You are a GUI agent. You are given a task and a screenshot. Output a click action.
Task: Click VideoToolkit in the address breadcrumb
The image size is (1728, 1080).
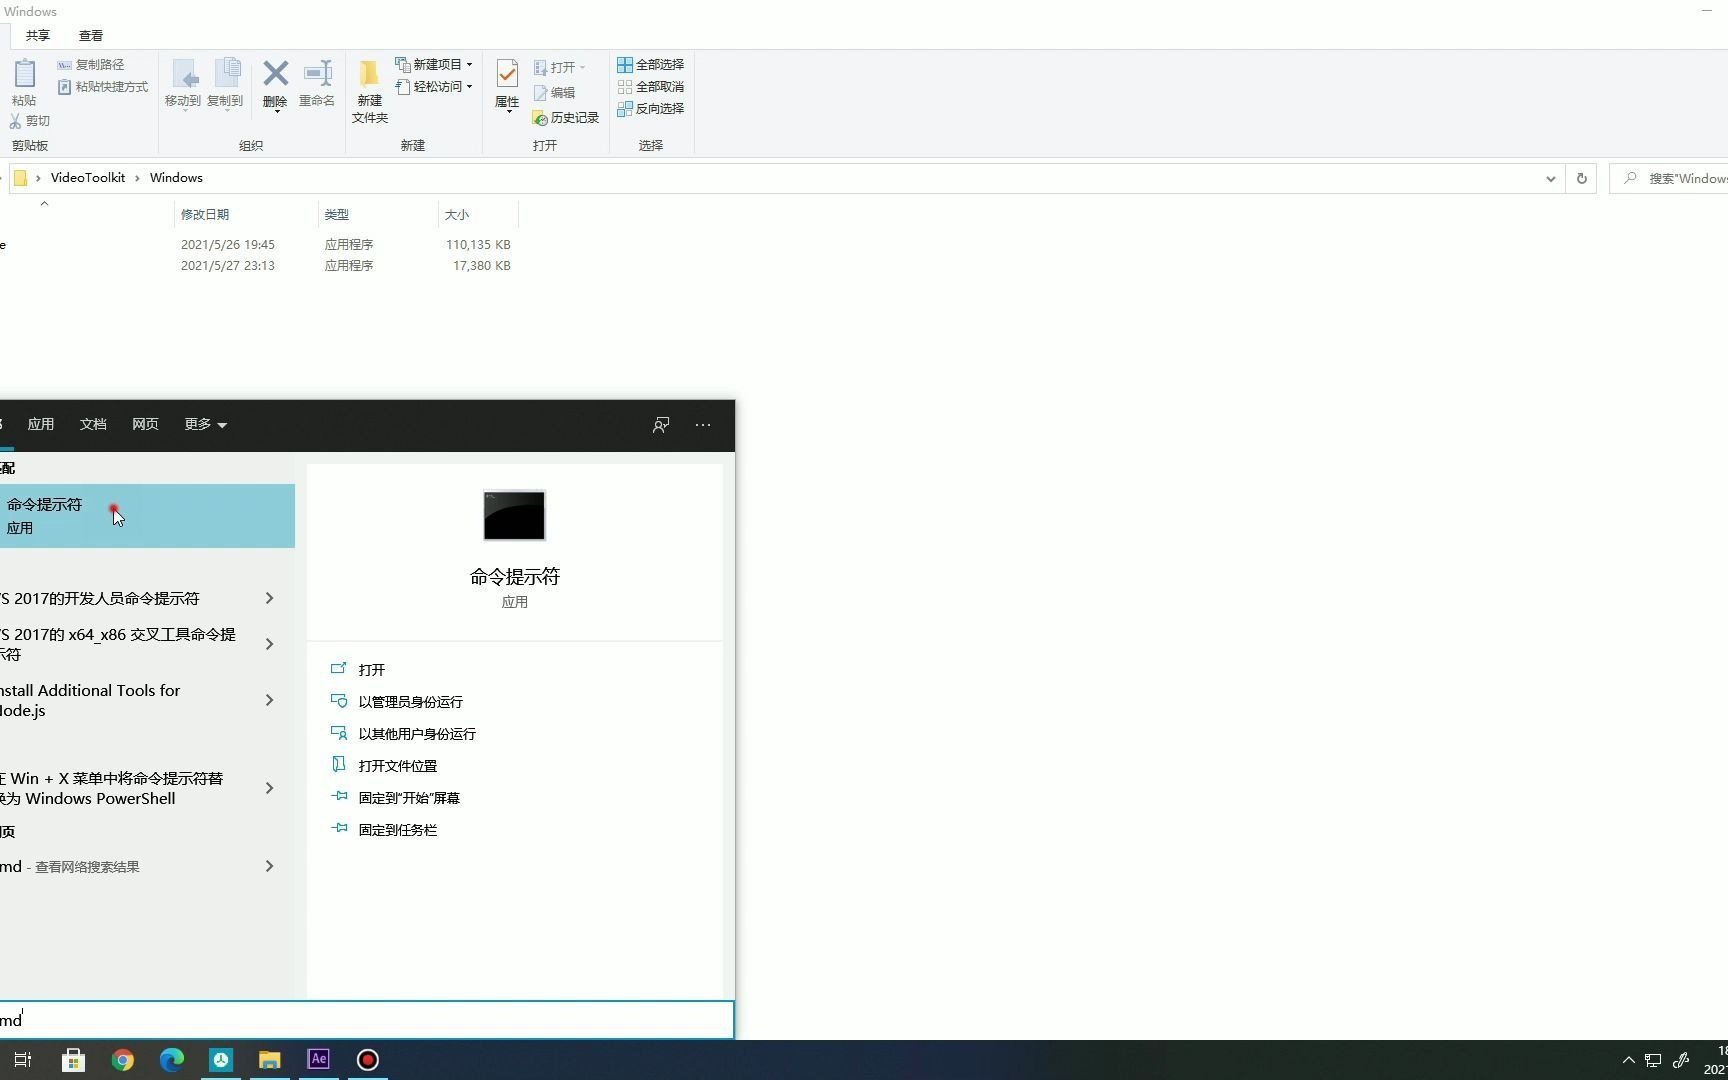pyautogui.click(x=88, y=178)
